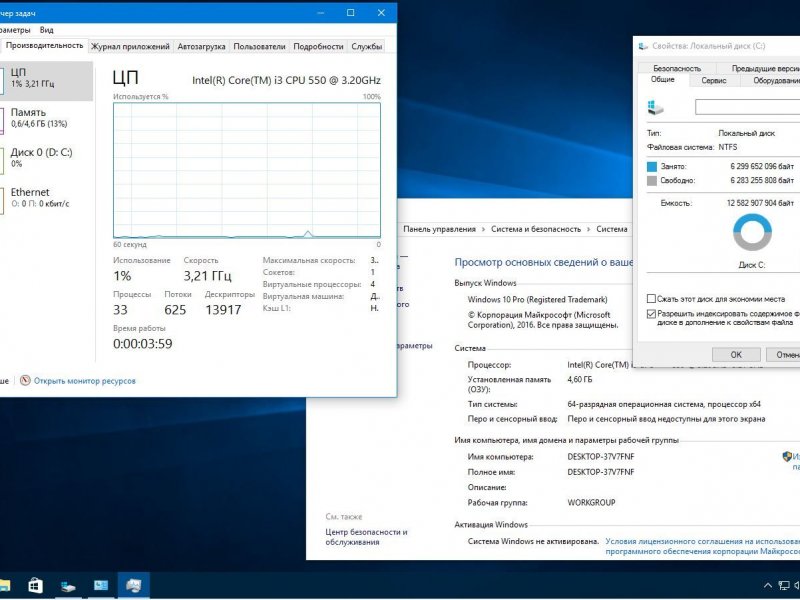Click the network icon in the system tray
This screenshot has height=600, width=800.
tap(784, 585)
